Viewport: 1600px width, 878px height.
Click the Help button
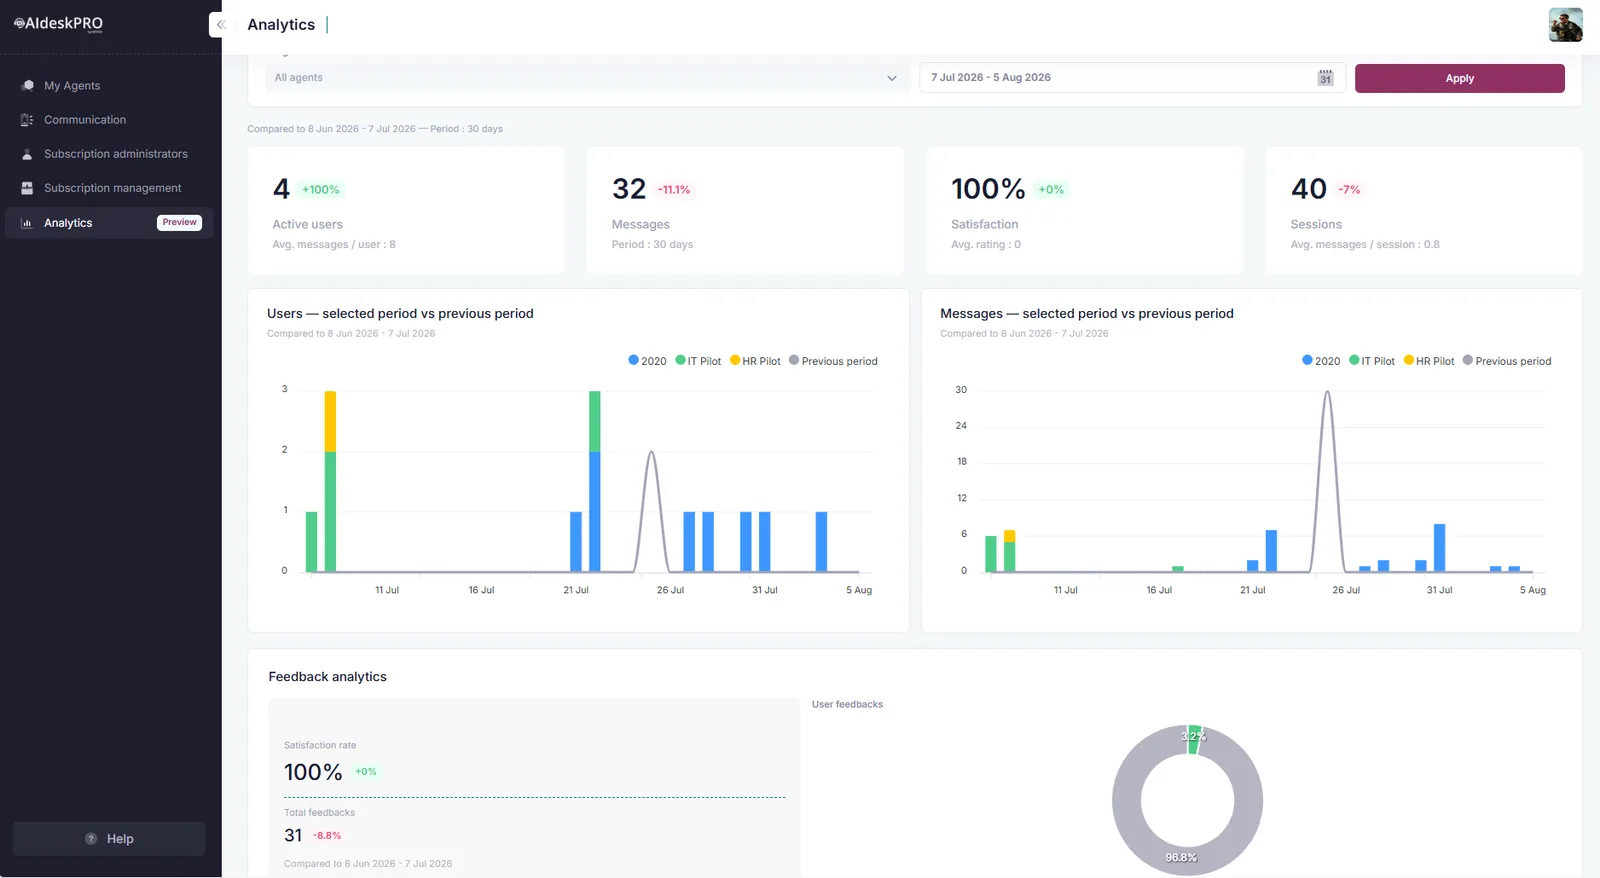coord(109,839)
